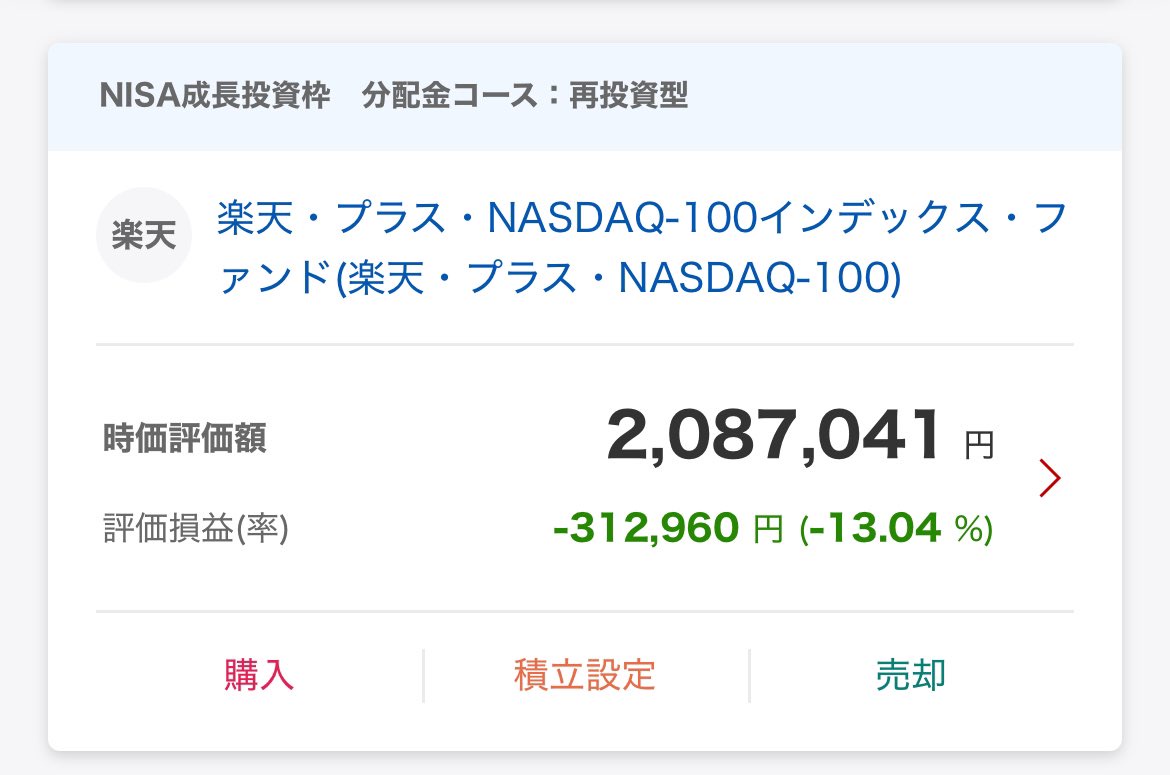Click the divider between 積立設定 and 売却

tap(749, 675)
